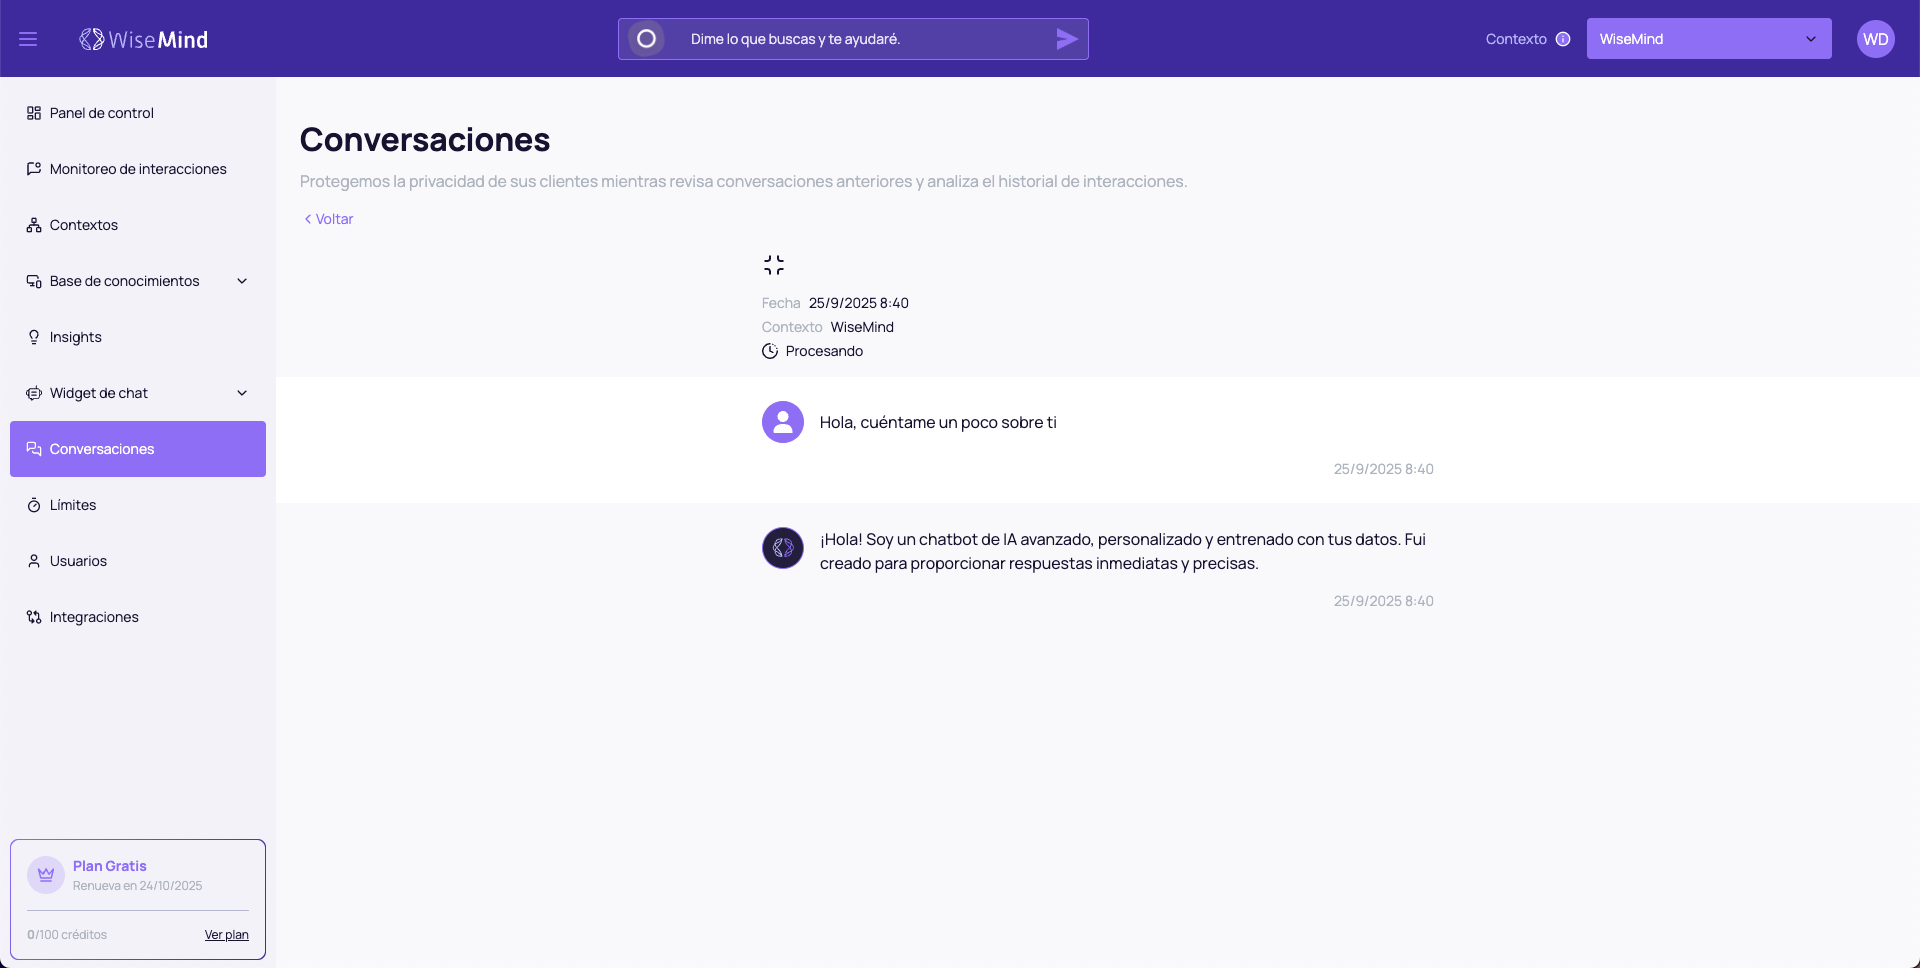Click the user avatar in chat message
This screenshot has width=1920, height=968.
783,422
